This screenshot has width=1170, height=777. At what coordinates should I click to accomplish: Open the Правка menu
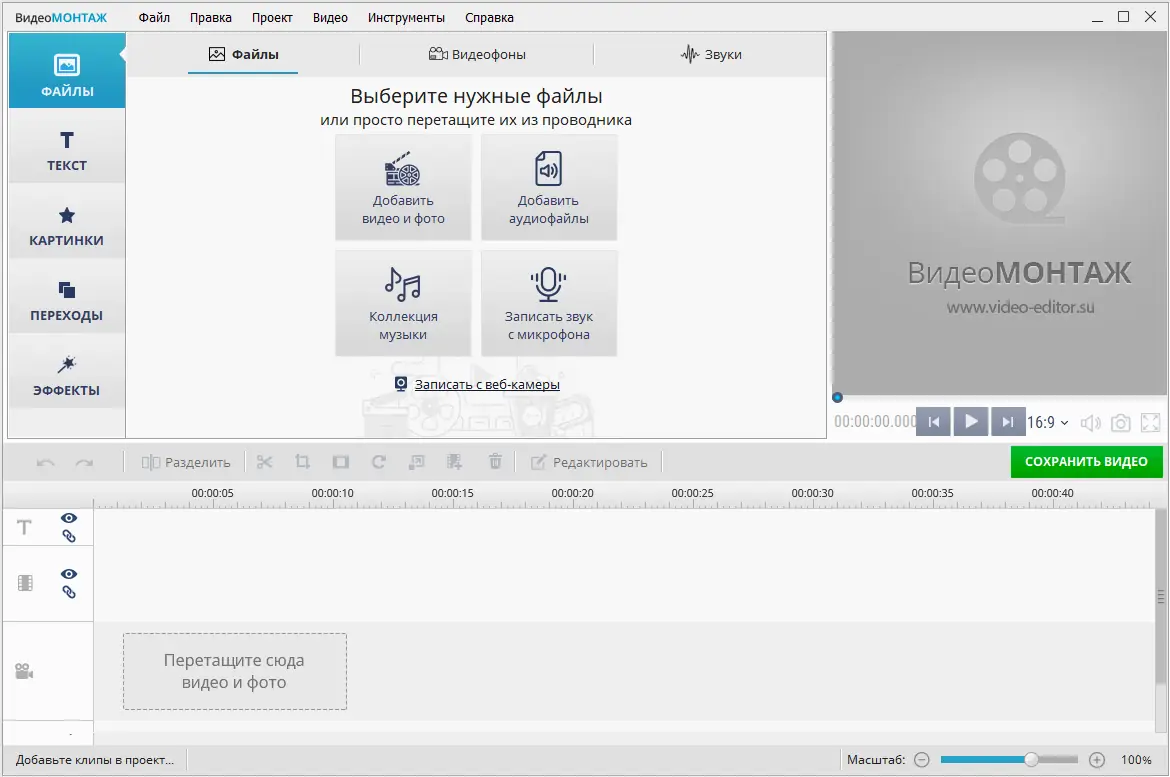(210, 17)
